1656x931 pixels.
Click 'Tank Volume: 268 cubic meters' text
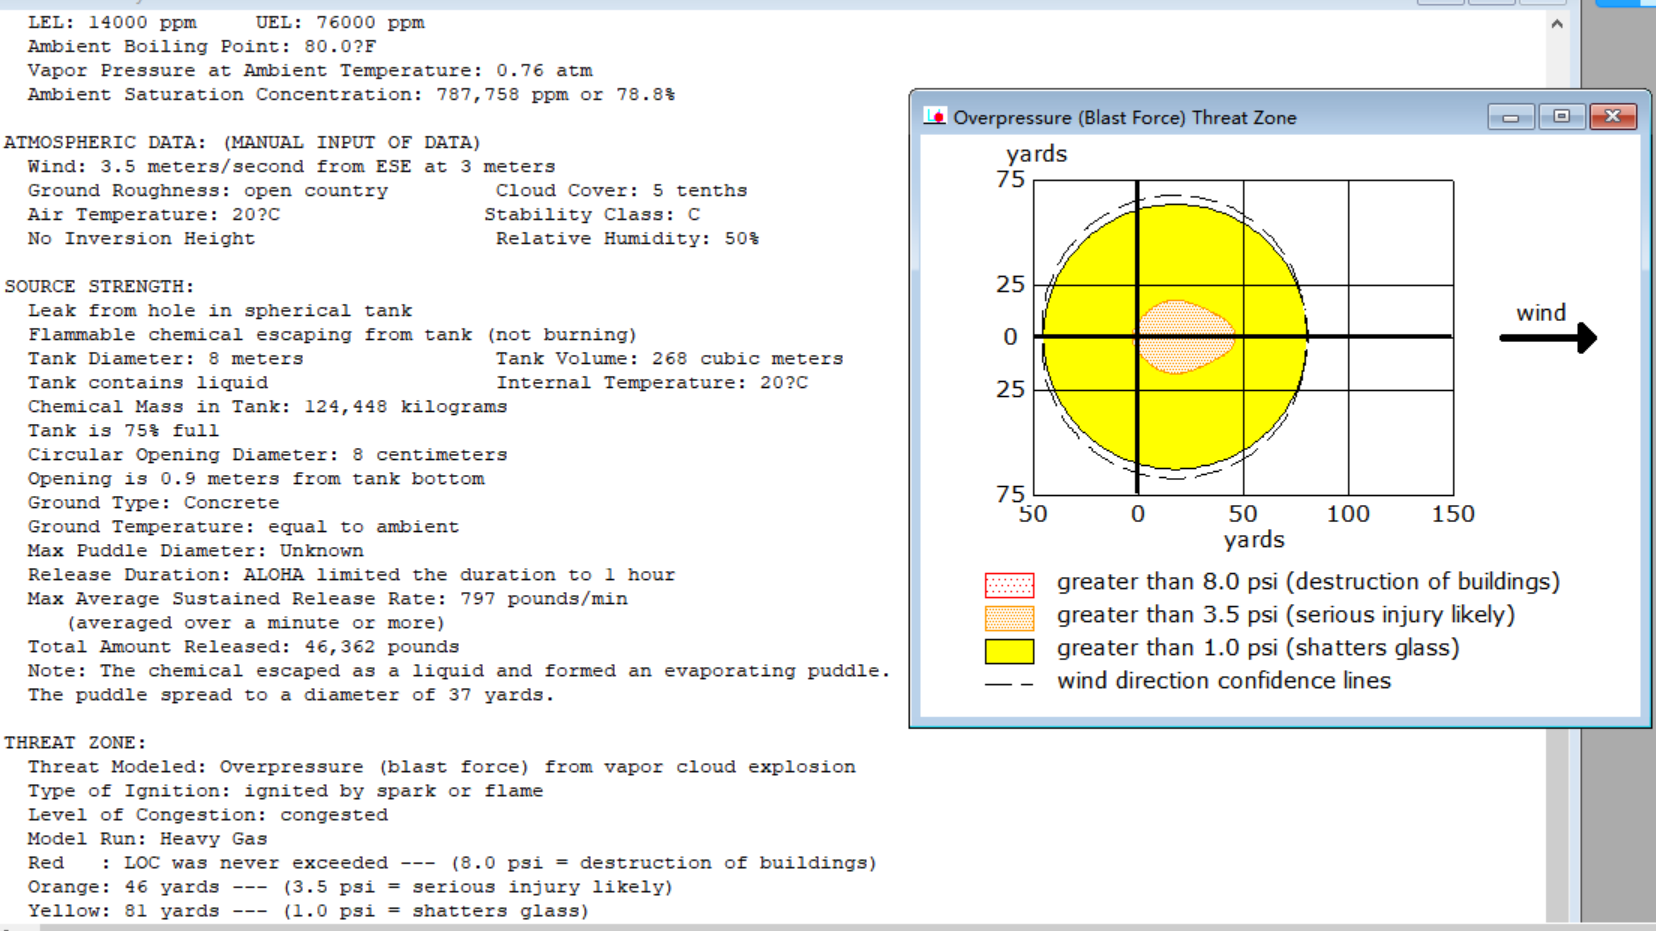[669, 359]
